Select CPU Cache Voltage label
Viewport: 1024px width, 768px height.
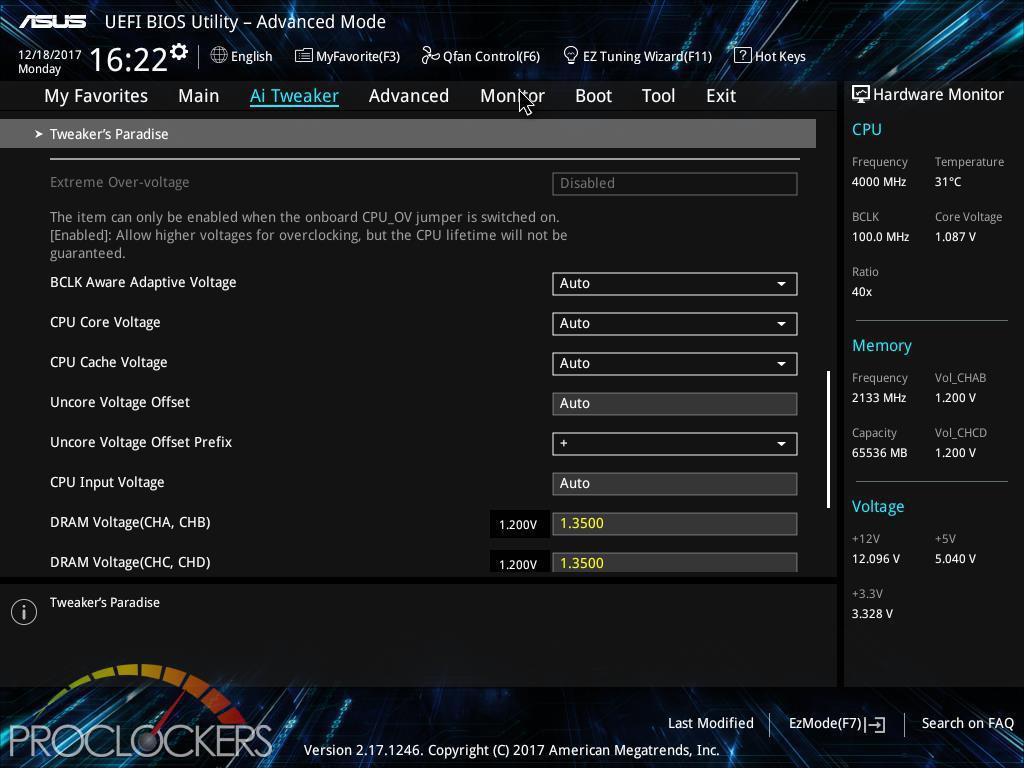108,362
